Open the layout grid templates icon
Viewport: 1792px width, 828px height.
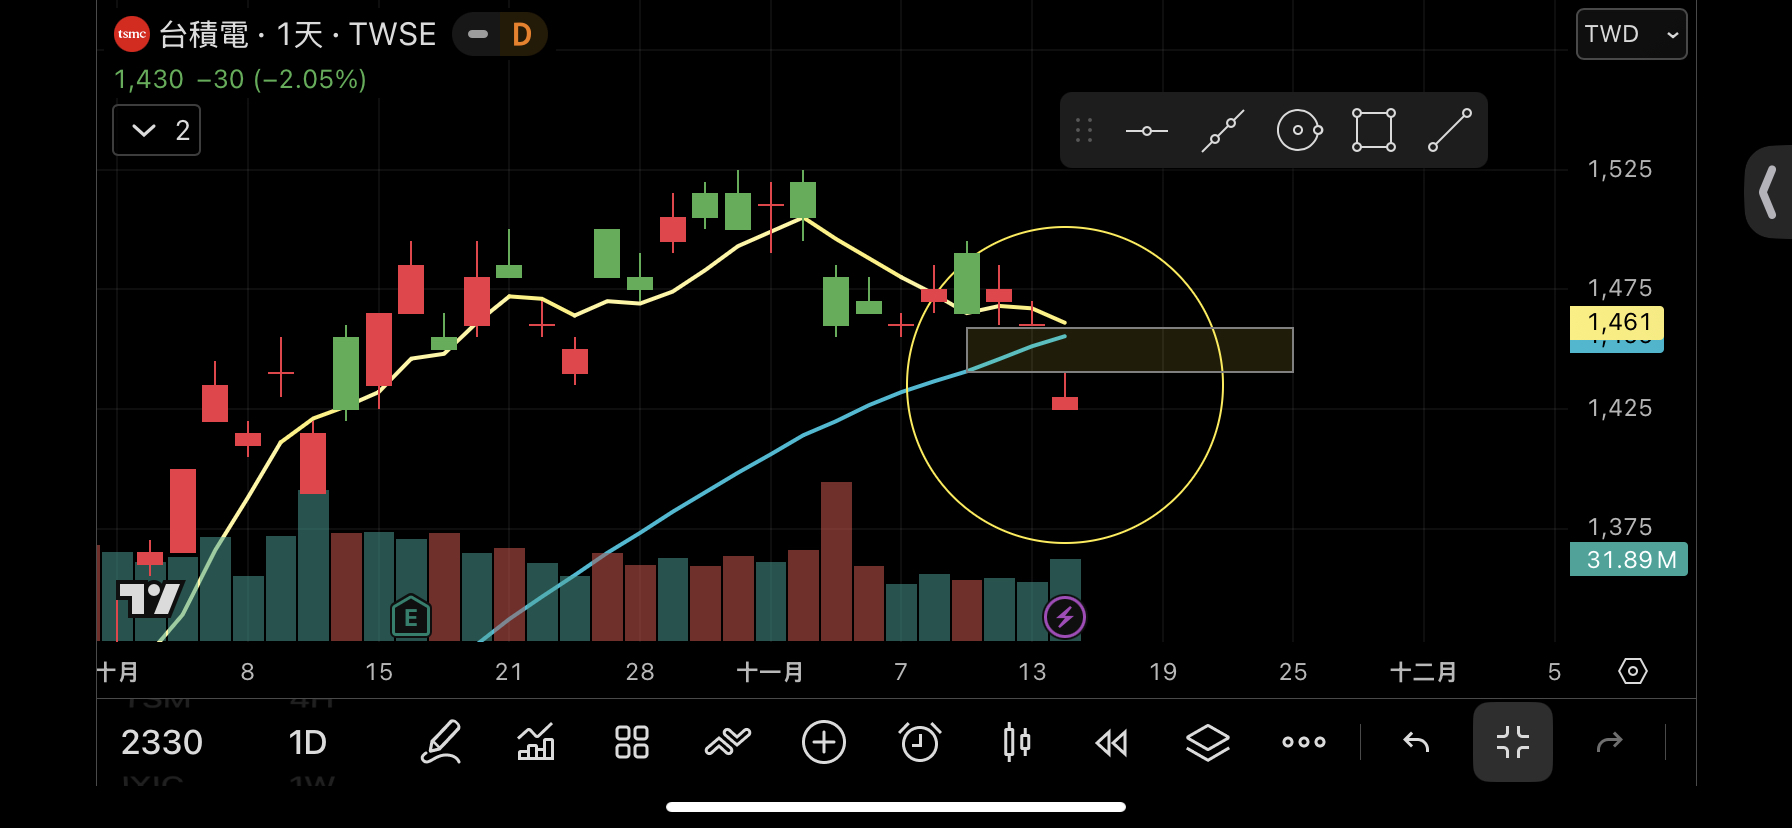[x=632, y=742]
